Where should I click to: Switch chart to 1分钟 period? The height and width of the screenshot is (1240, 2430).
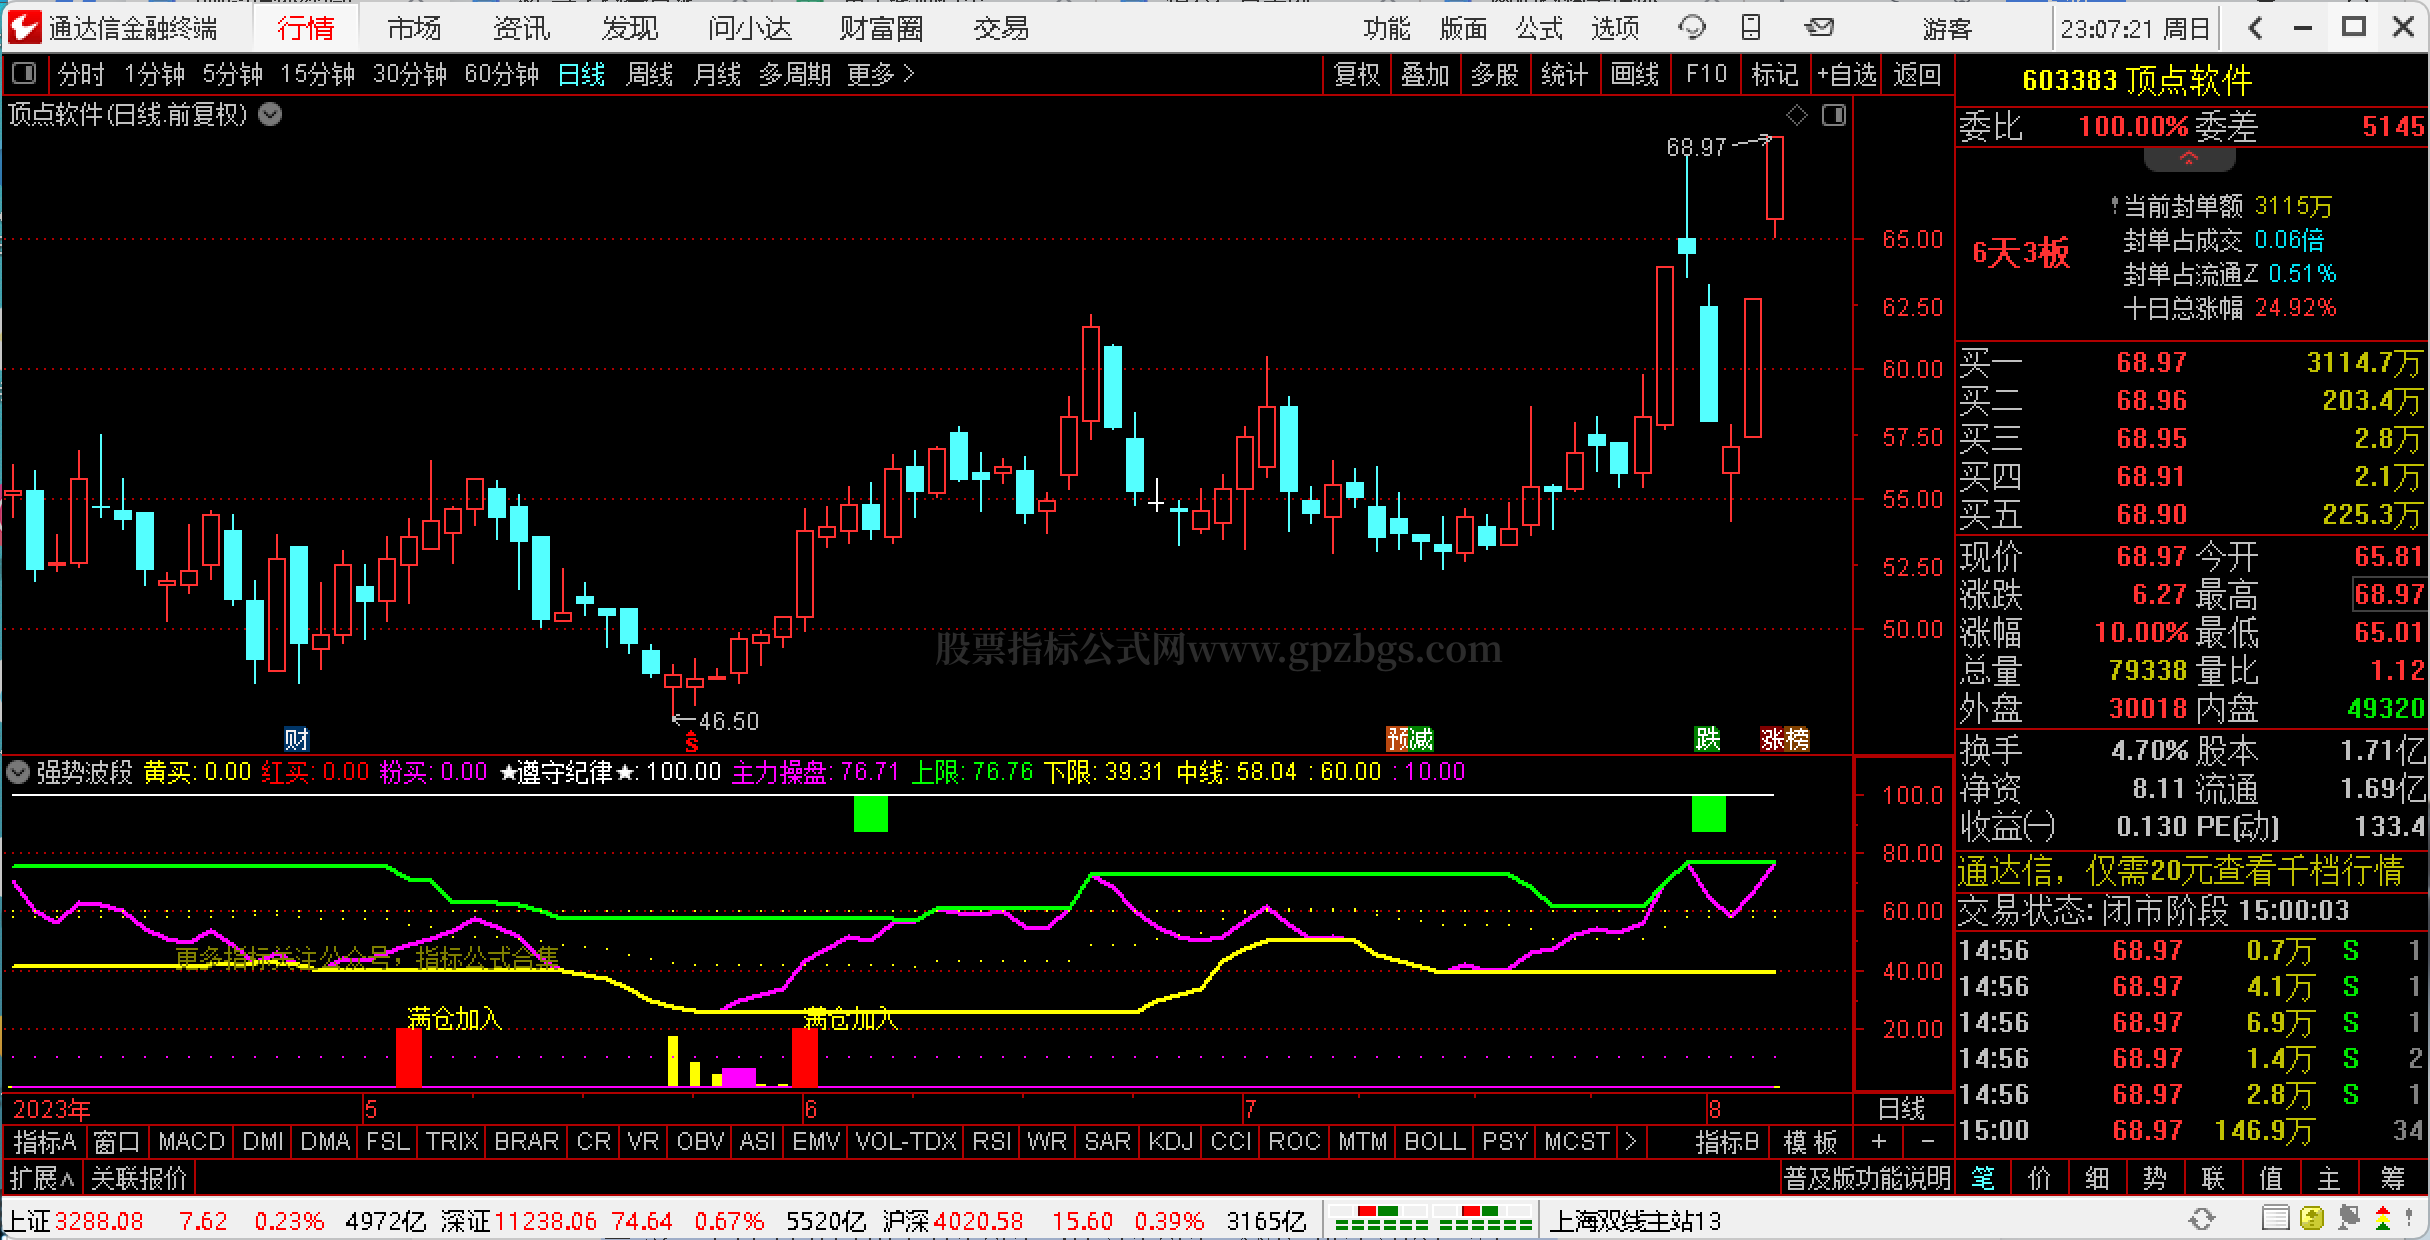tap(155, 74)
